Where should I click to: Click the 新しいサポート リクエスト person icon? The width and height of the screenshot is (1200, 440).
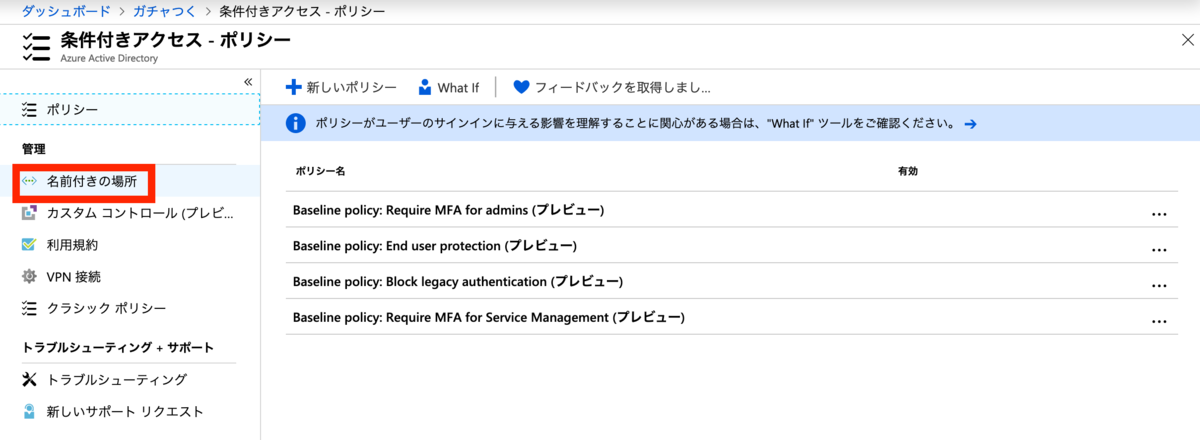29,411
